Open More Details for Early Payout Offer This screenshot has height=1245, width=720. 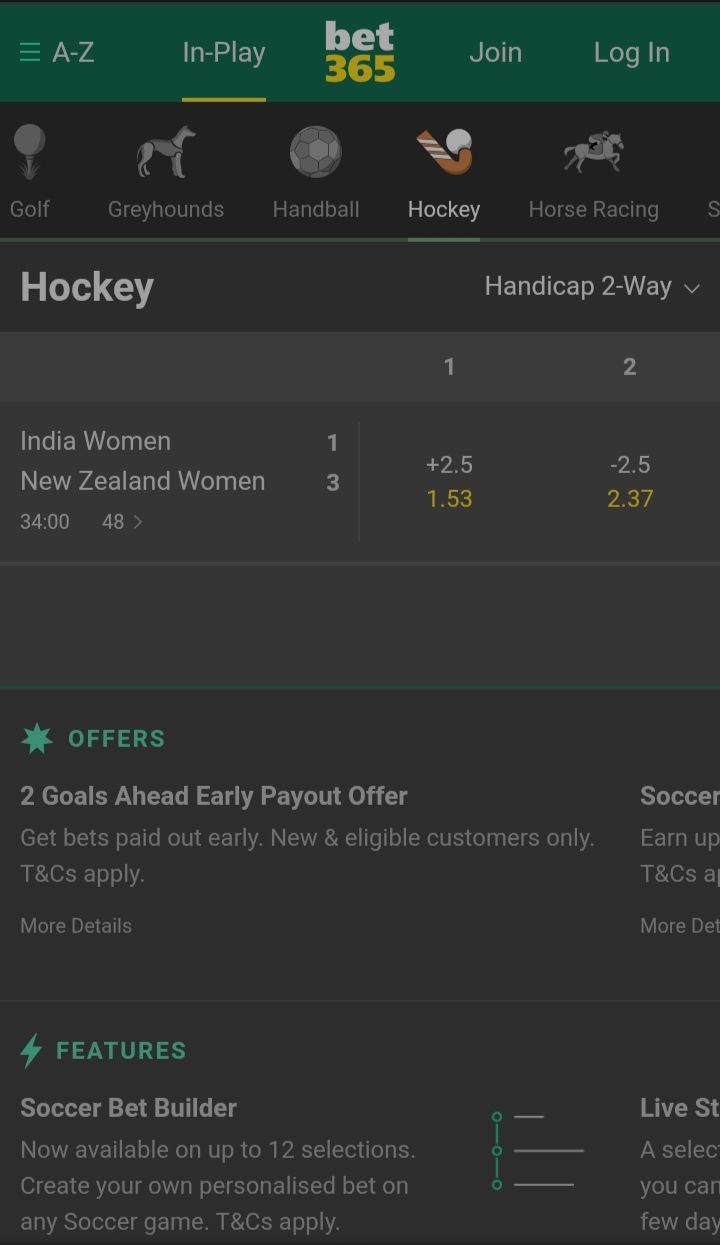(x=76, y=926)
